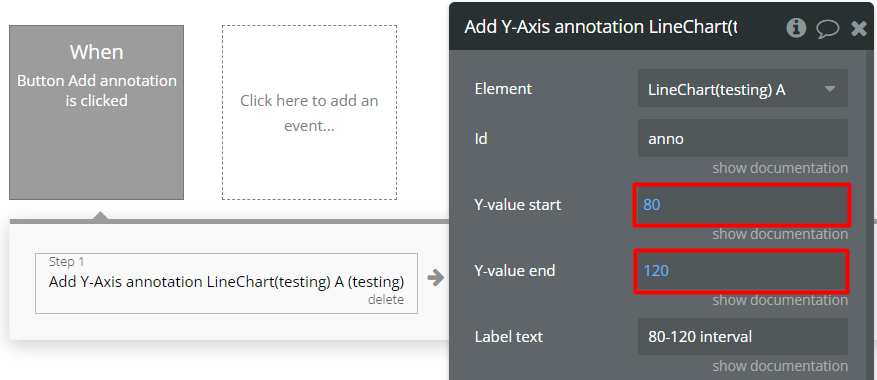Click the Y-value start label
Screen dimensions: 877x380
[517, 205]
